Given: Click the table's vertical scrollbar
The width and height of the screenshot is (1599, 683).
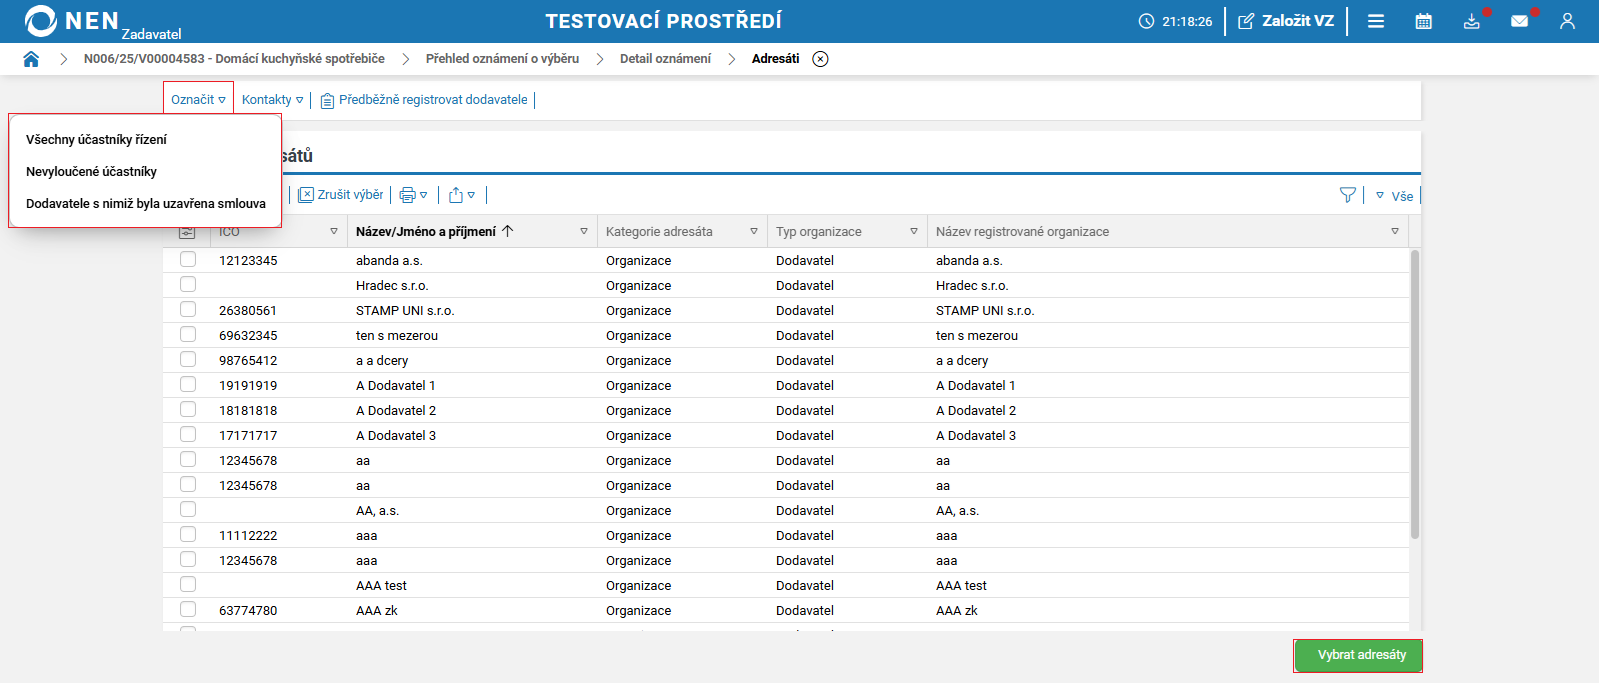Looking at the screenshot, I should [x=1414, y=394].
